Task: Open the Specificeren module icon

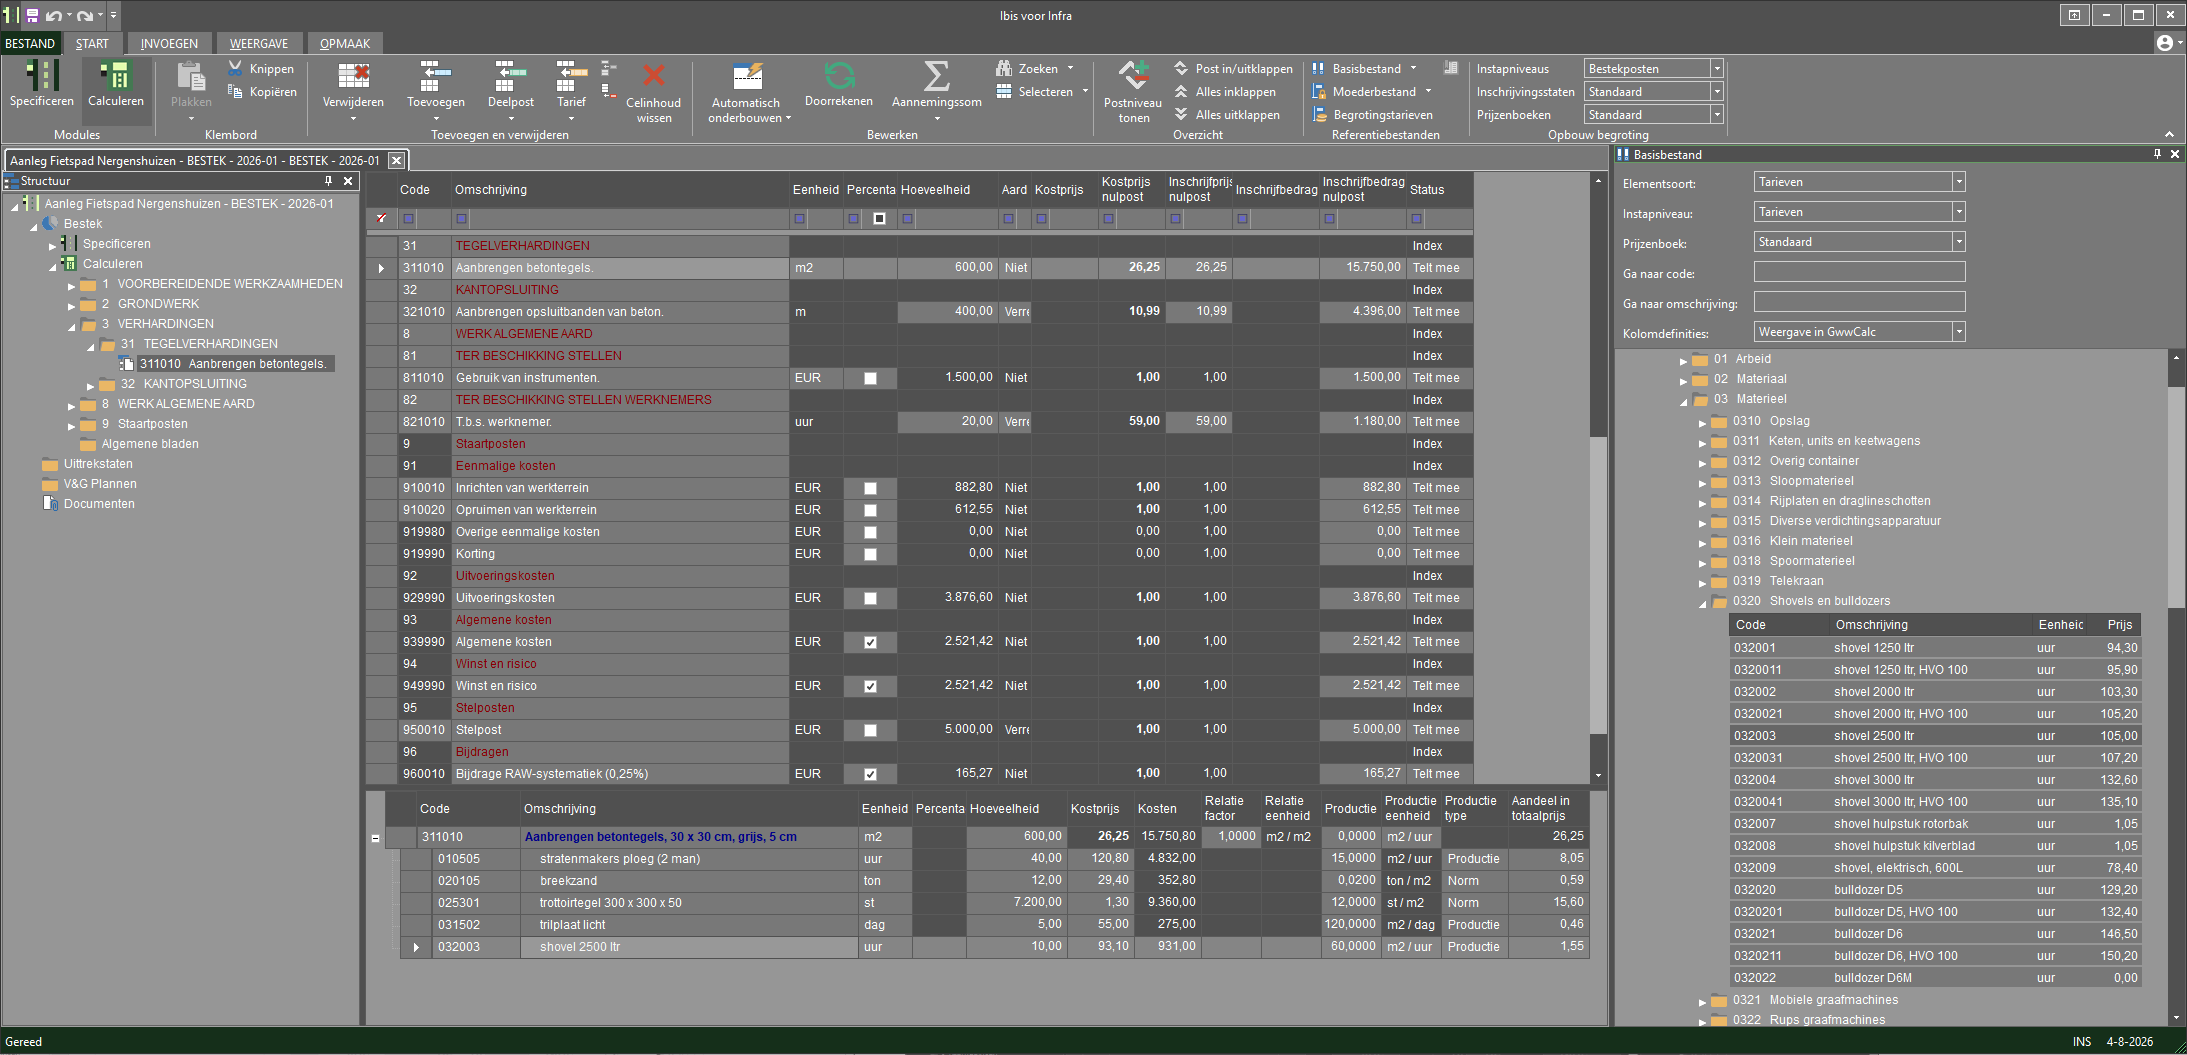Action: [42, 76]
